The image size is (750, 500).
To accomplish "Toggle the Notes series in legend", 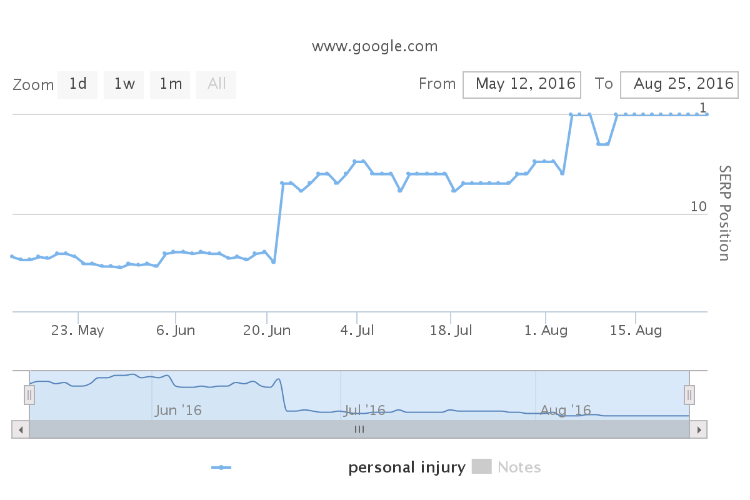I will (519, 467).
